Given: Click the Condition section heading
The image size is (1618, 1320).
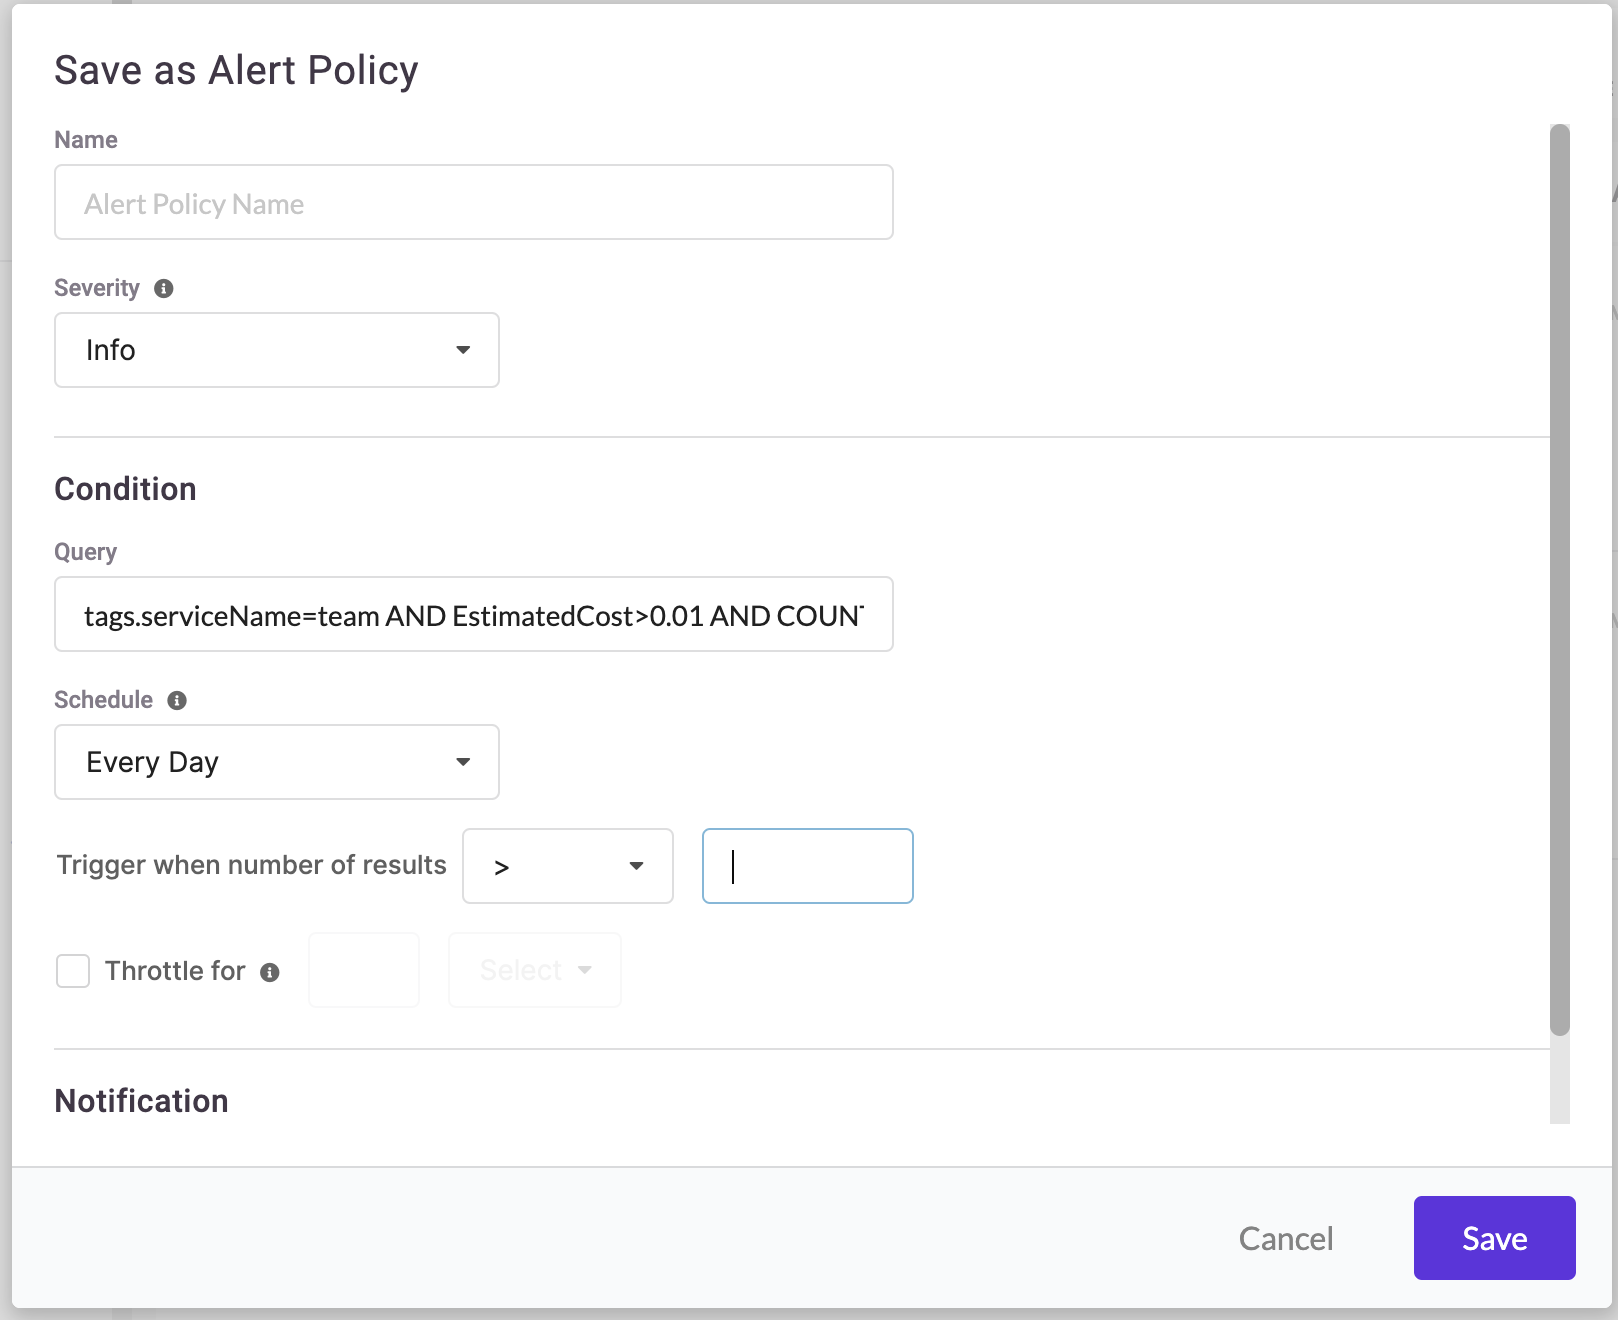Looking at the screenshot, I should pyautogui.click(x=126, y=489).
